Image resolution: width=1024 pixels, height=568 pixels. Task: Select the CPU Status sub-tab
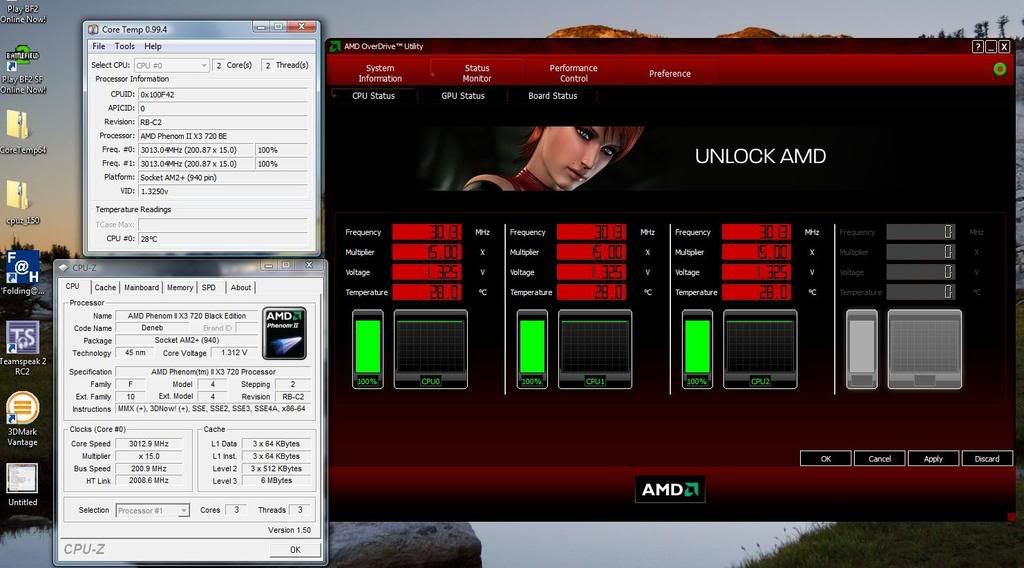374,95
